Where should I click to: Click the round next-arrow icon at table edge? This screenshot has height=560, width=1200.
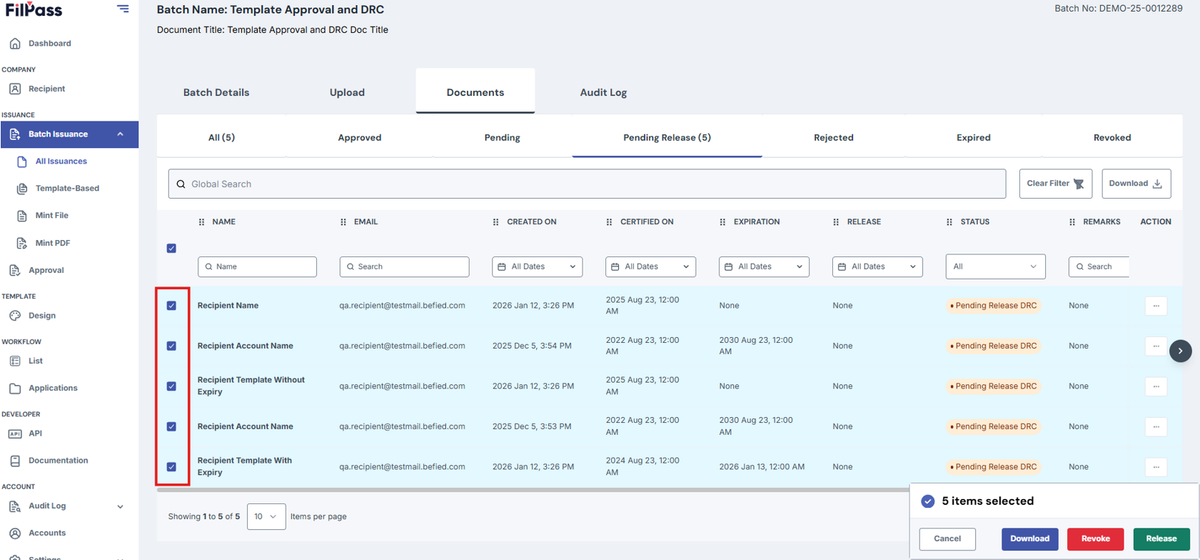pyautogui.click(x=1181, y=351)
